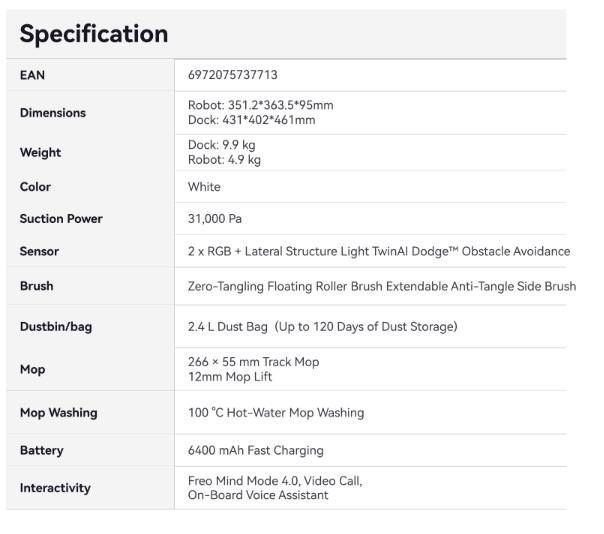Select the 100 °C Hot-Water Mop Washing text
This screenshot has height=534, width=604.
coord(276,413)
